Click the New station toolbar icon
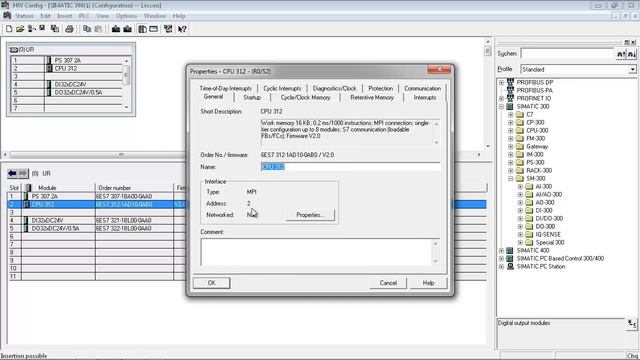 click(9, 29)
